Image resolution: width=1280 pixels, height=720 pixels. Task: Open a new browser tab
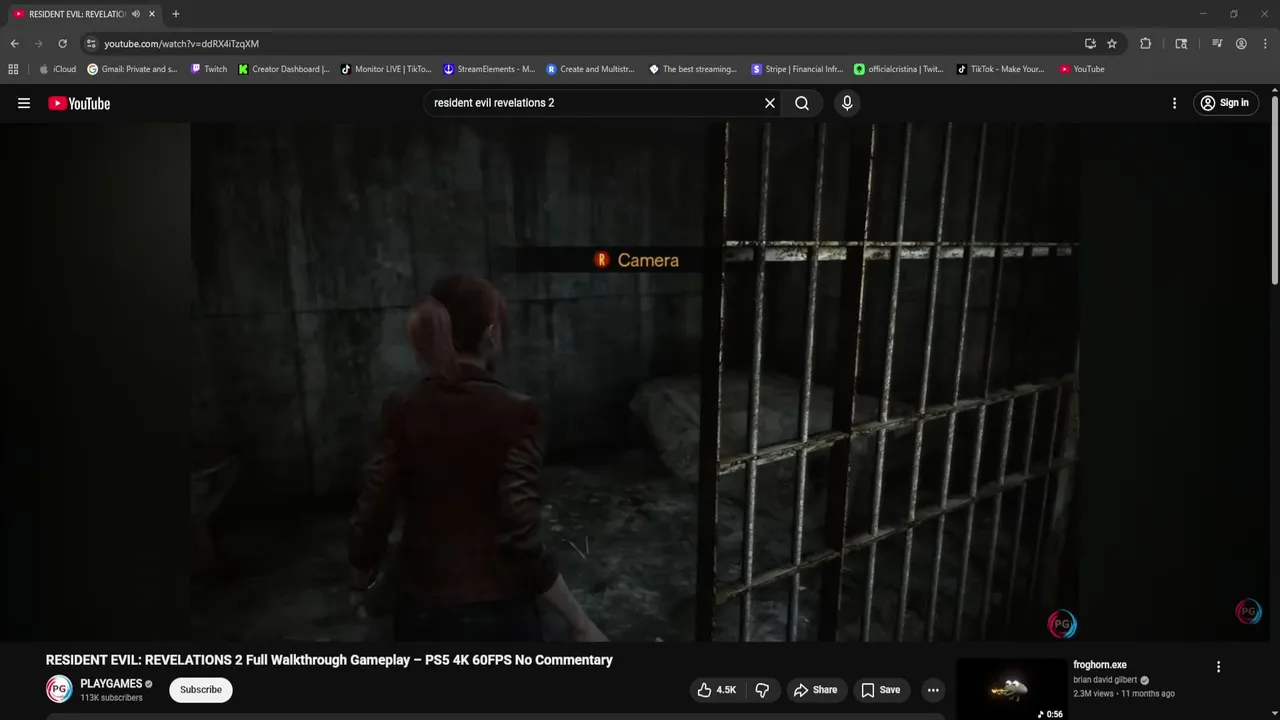point(176,14)
